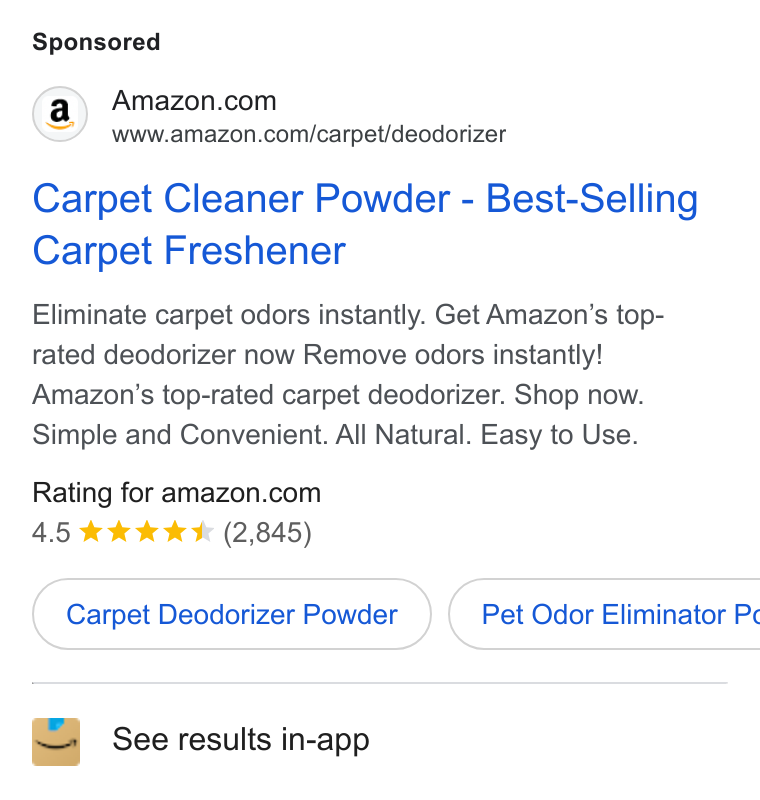Click the 'Eliminate carpet odors instantly' sentence
Screen dimensions: 760x800
(229, 314)
